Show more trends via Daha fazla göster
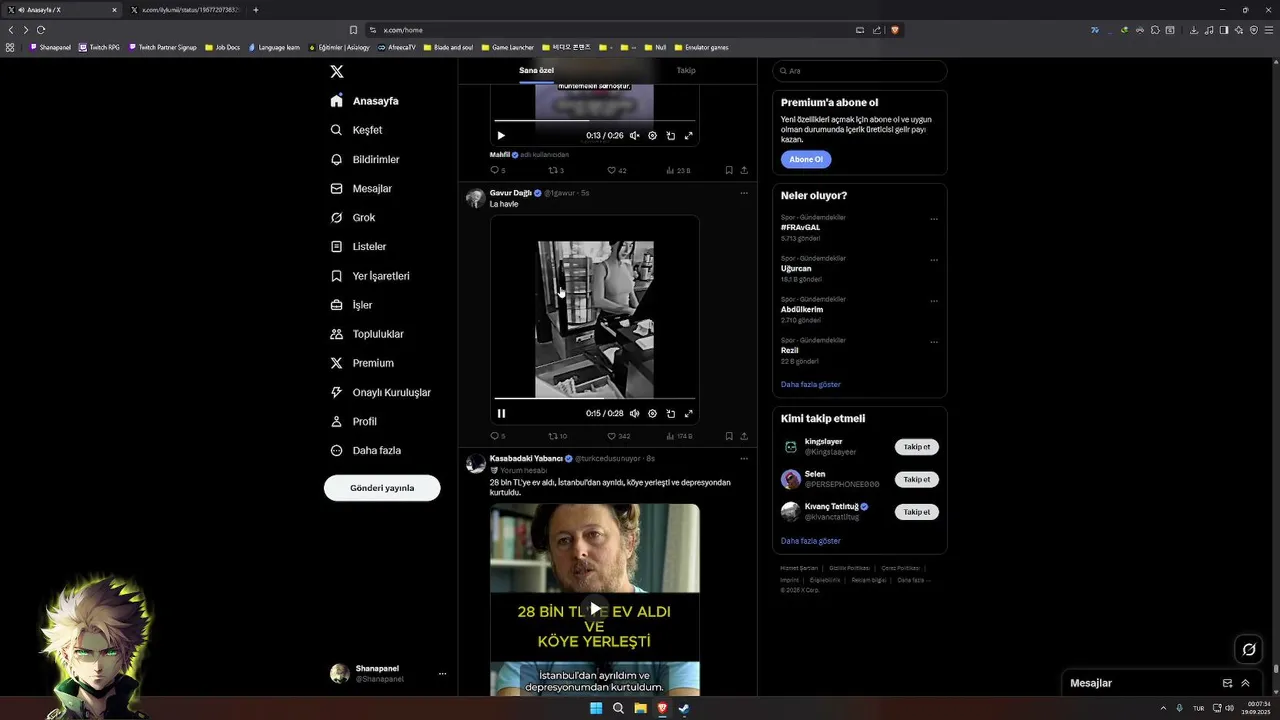 pyautogui.click(x=811, y=384)
